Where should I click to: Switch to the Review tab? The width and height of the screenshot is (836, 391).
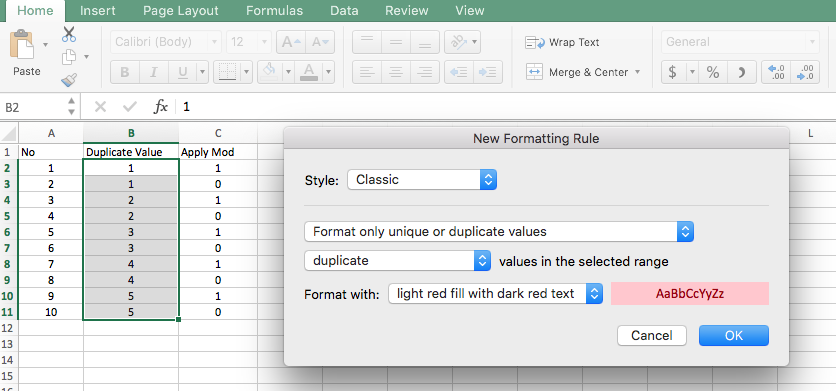tap(407, 11)
